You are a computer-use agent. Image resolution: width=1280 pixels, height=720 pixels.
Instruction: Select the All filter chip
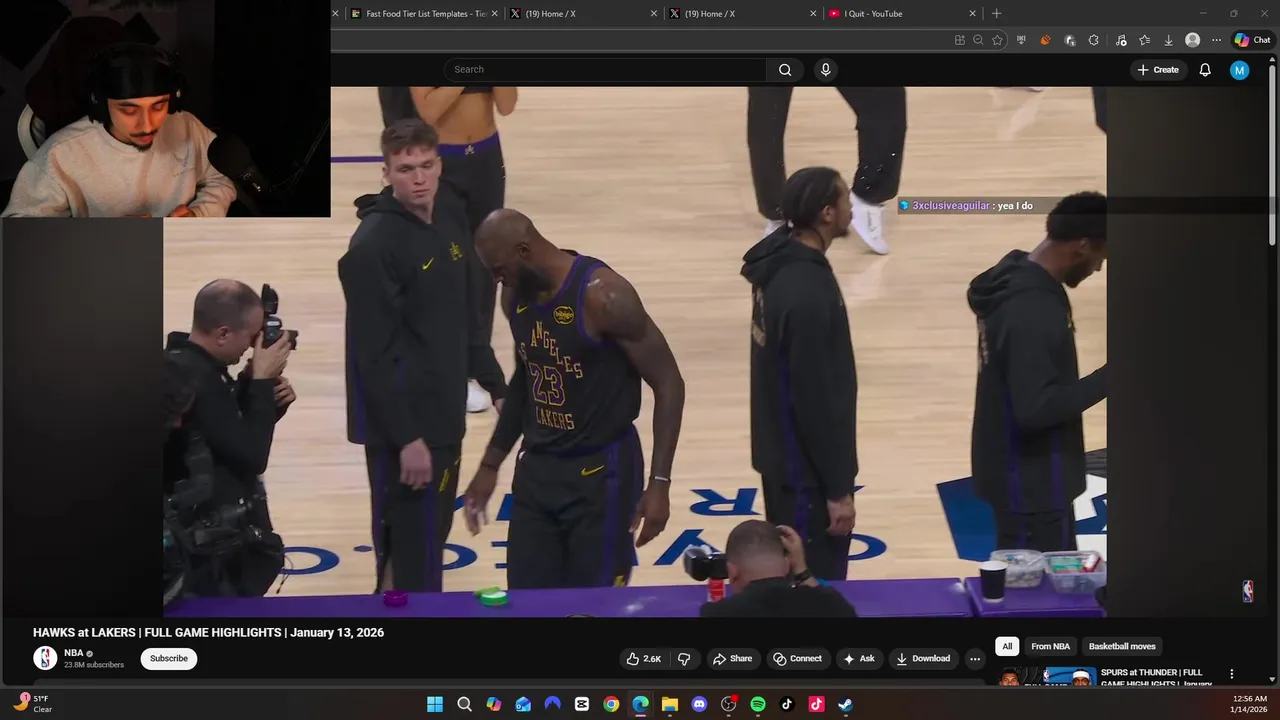pyautogui.click(x=1007, y=646)
